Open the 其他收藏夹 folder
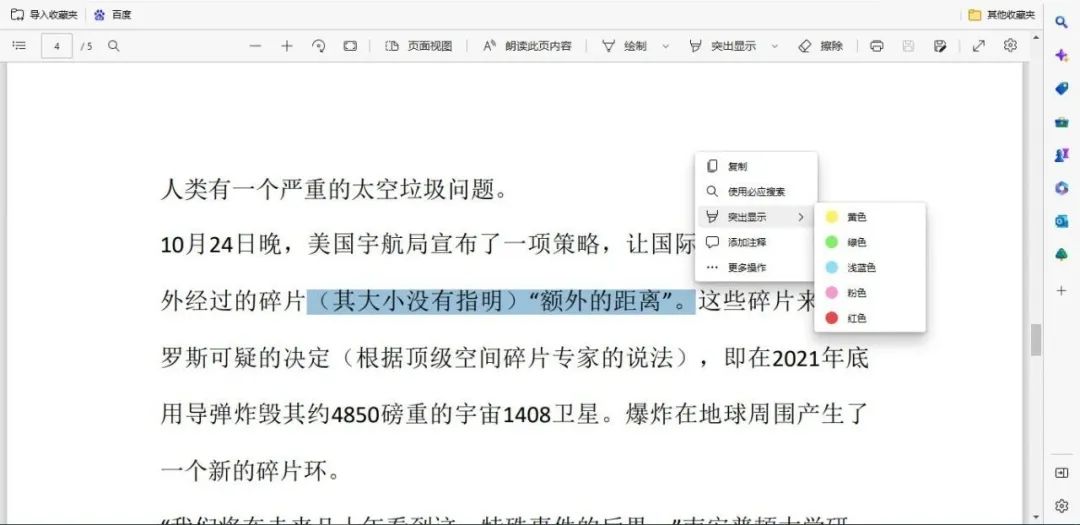This screenshot has width=1080, height=525. (1001, 14)
